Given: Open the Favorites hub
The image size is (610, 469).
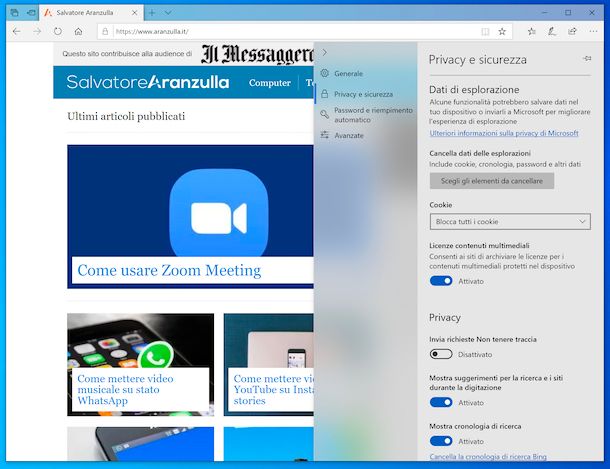Looking at the screenshot, I should (531, 32).
